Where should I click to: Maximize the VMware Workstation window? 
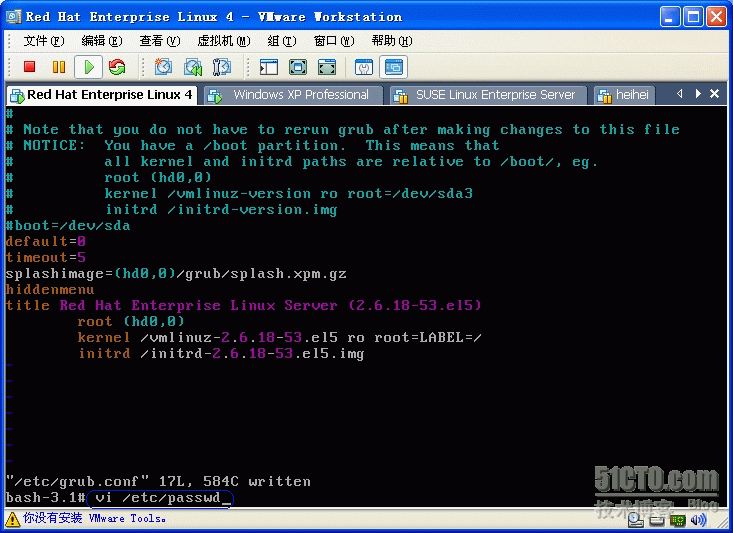point(693,17)
